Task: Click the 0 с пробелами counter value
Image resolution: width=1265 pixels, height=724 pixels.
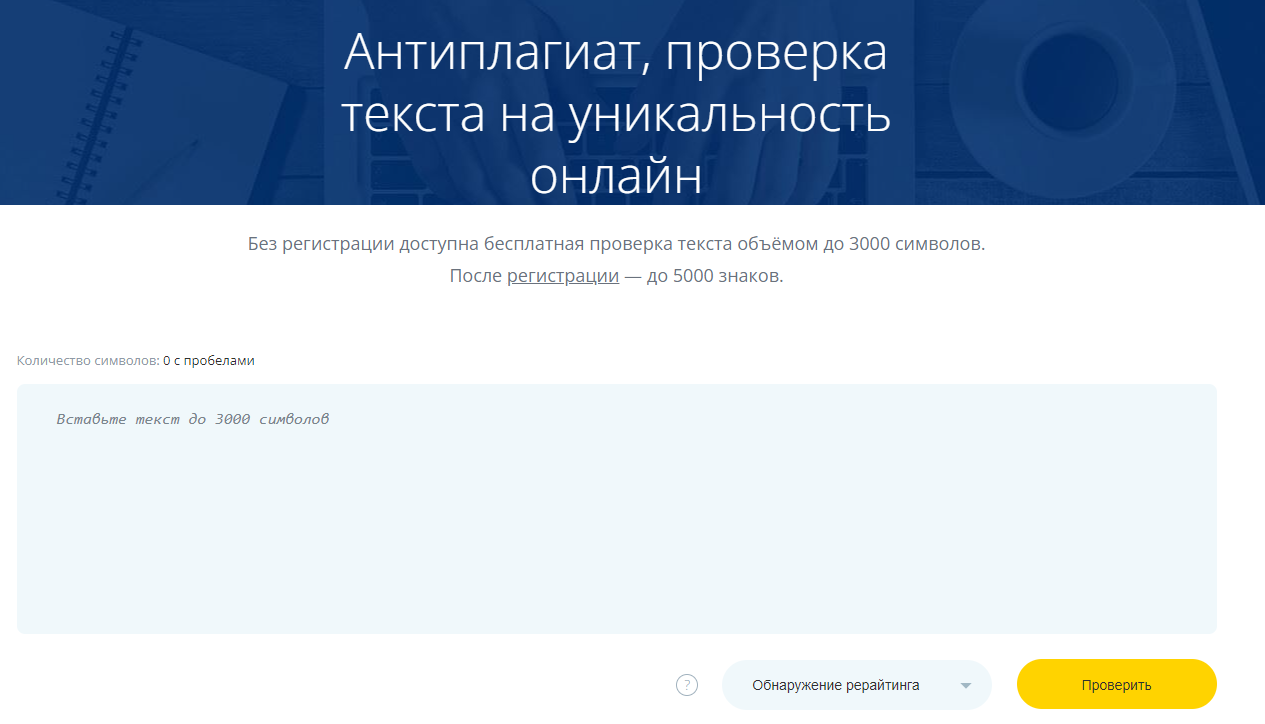Action: point(209,361)
